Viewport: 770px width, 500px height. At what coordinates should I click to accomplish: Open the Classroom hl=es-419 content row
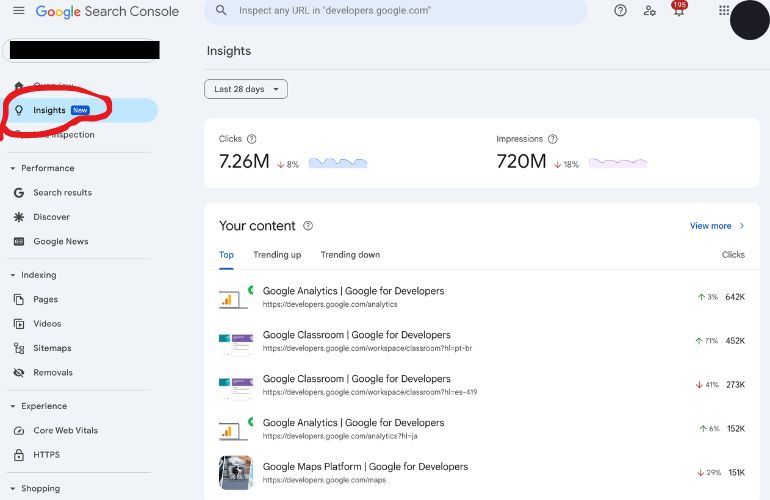pos(482,385)
